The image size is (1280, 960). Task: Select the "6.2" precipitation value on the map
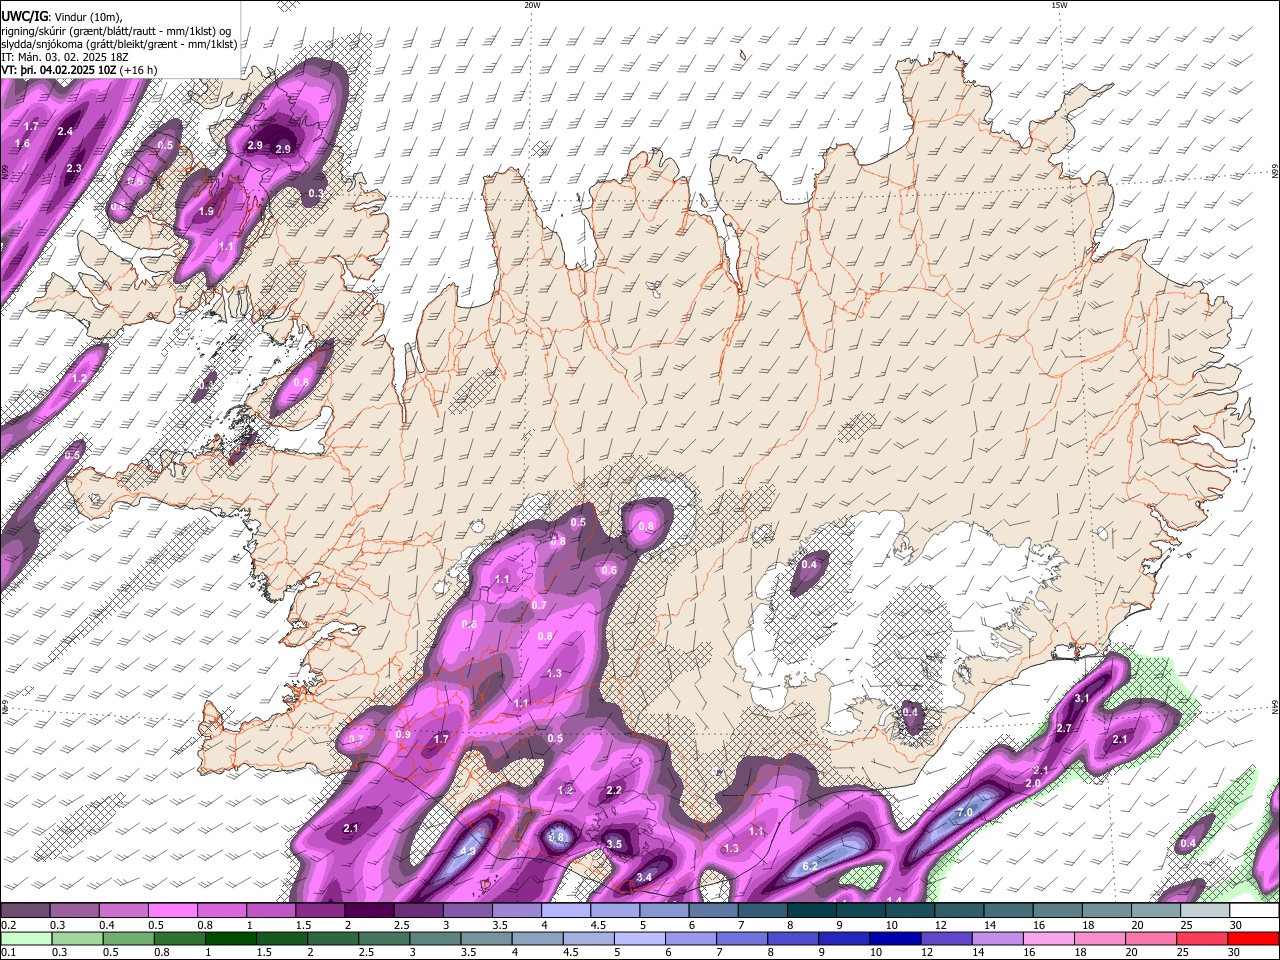pyautogui.click(x=810, y=866)
